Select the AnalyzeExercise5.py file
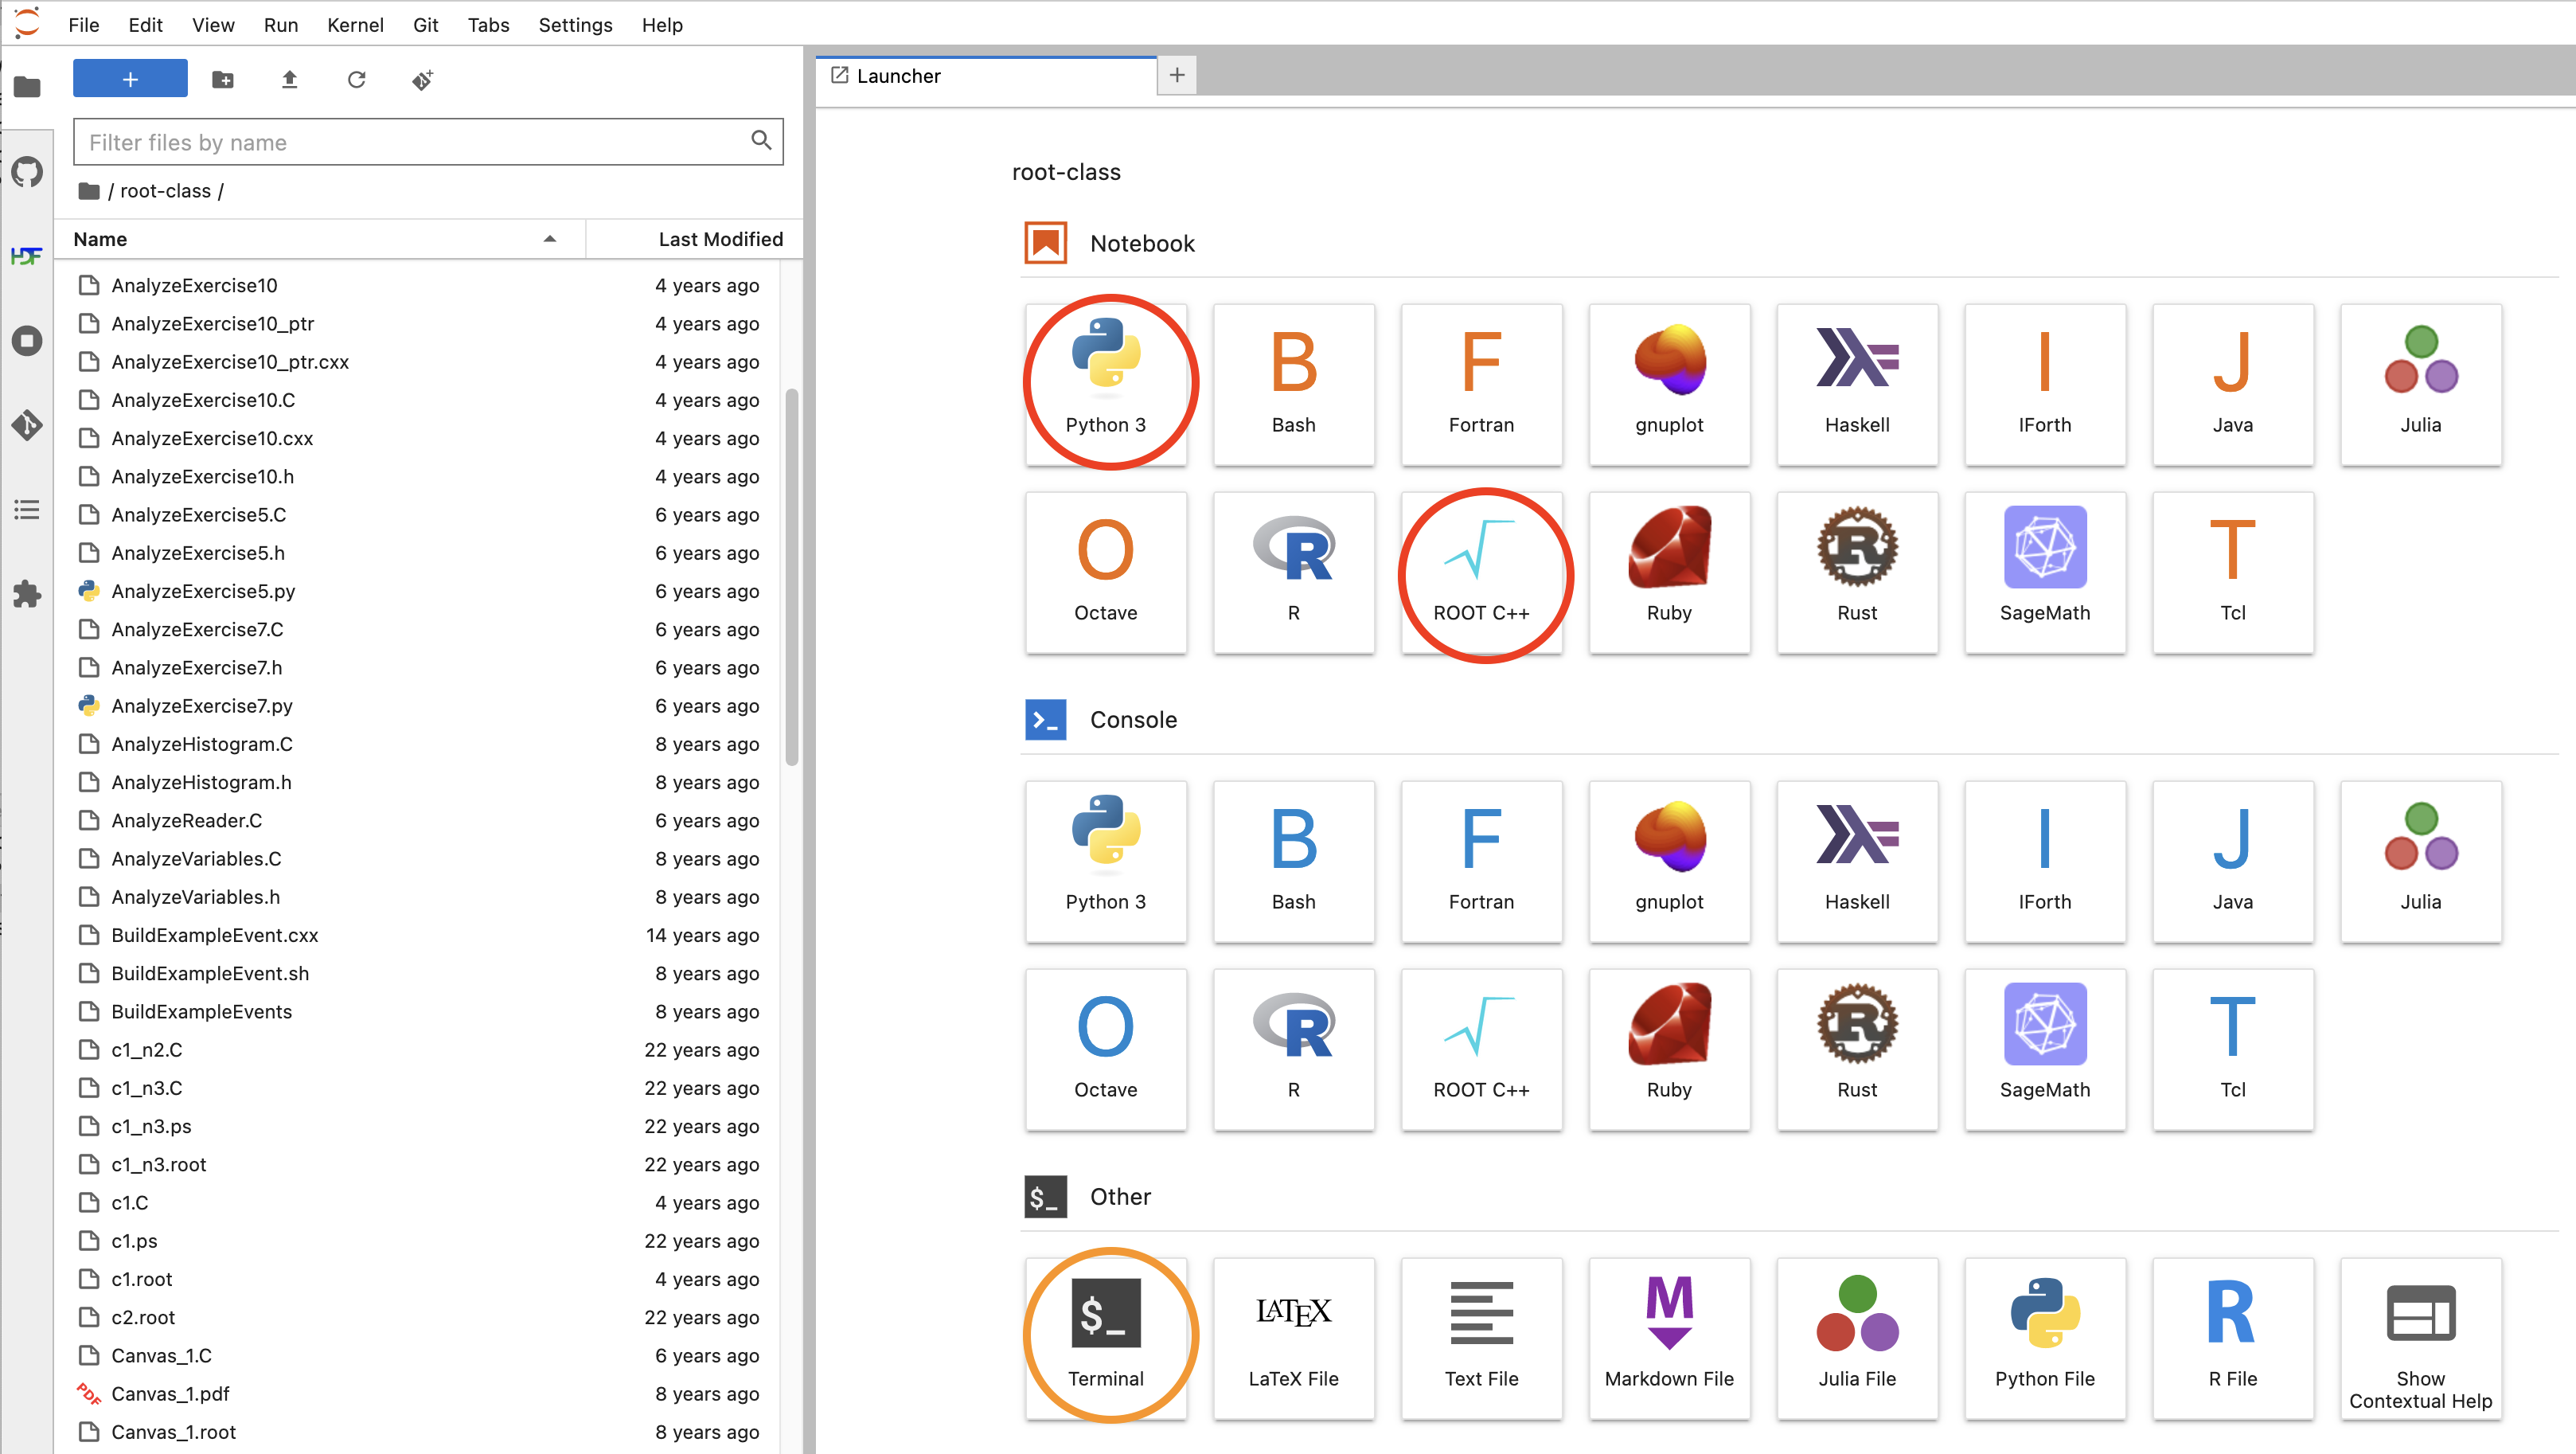 (x=203, y=591)
